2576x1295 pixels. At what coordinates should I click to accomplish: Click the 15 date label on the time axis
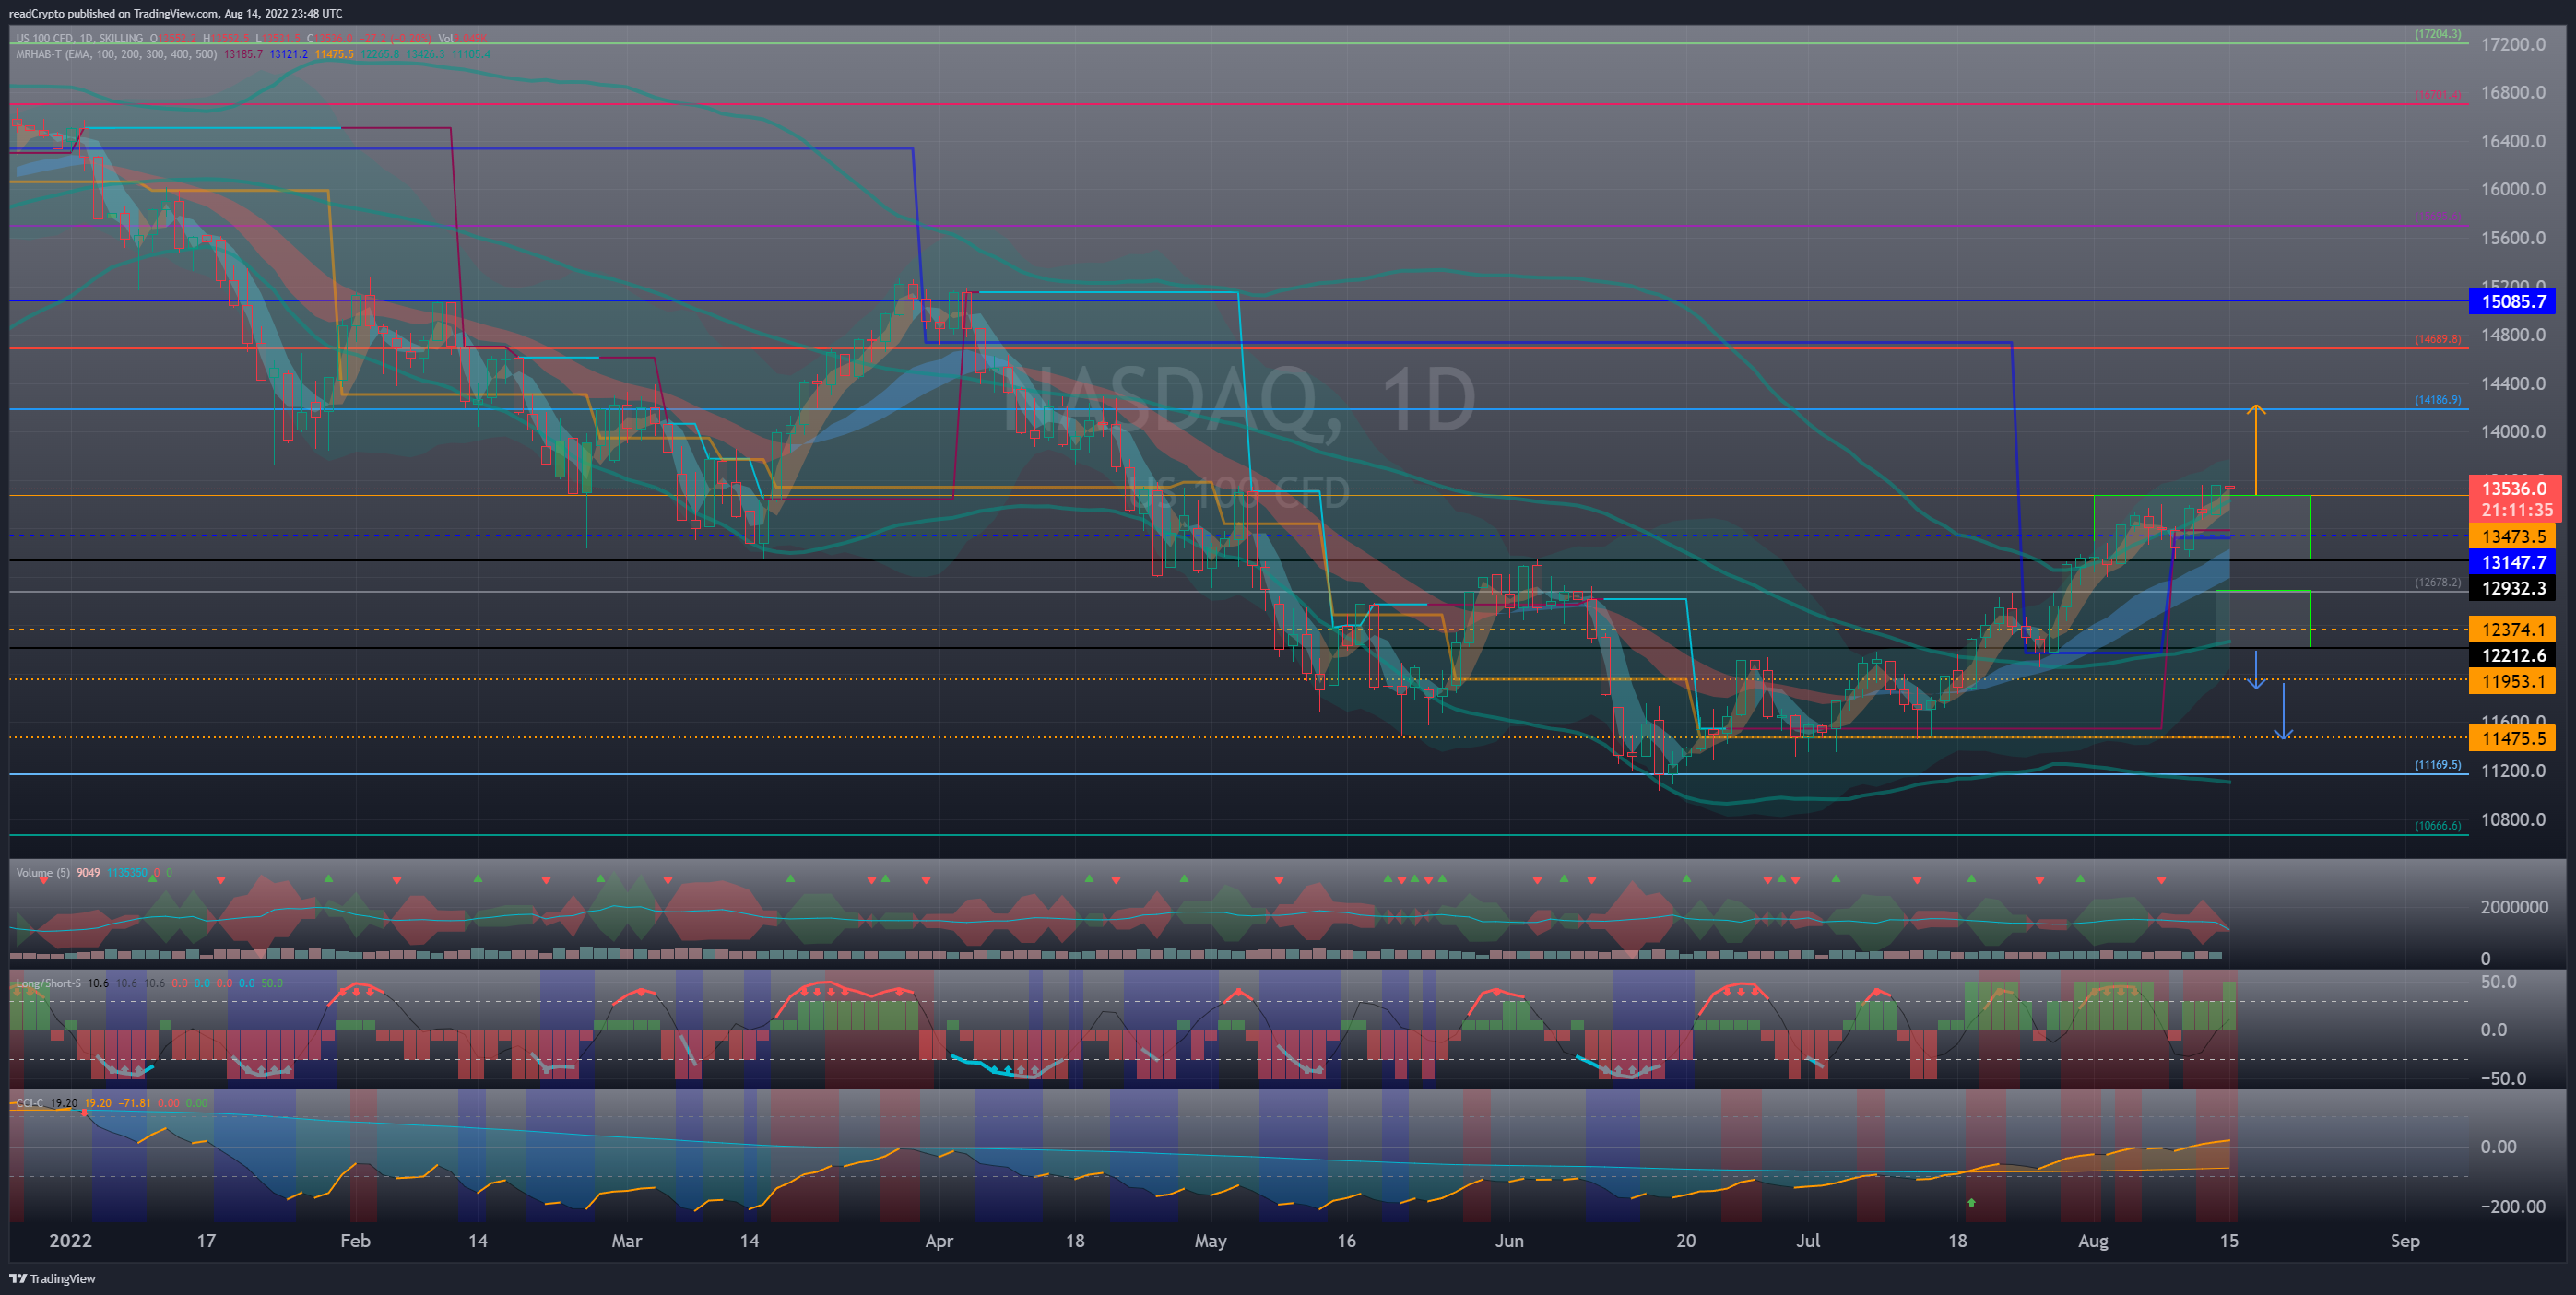point(2229,1241)
